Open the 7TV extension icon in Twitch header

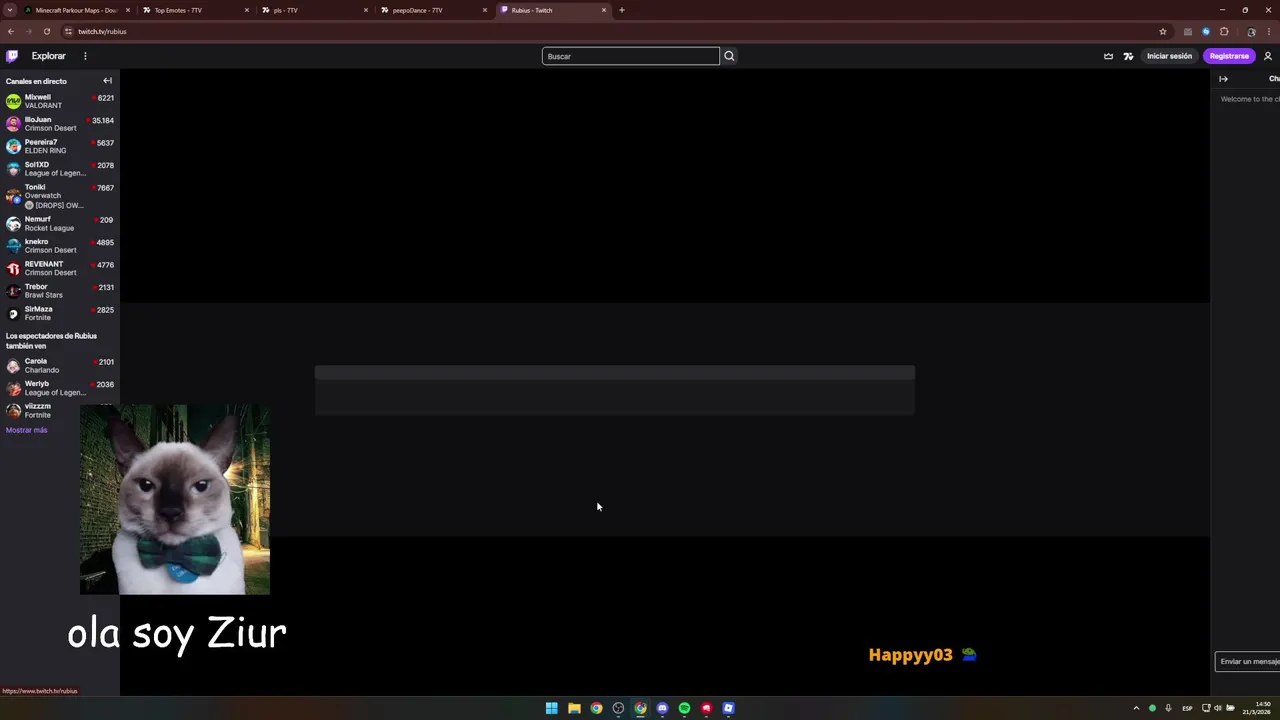(1128, 56)
